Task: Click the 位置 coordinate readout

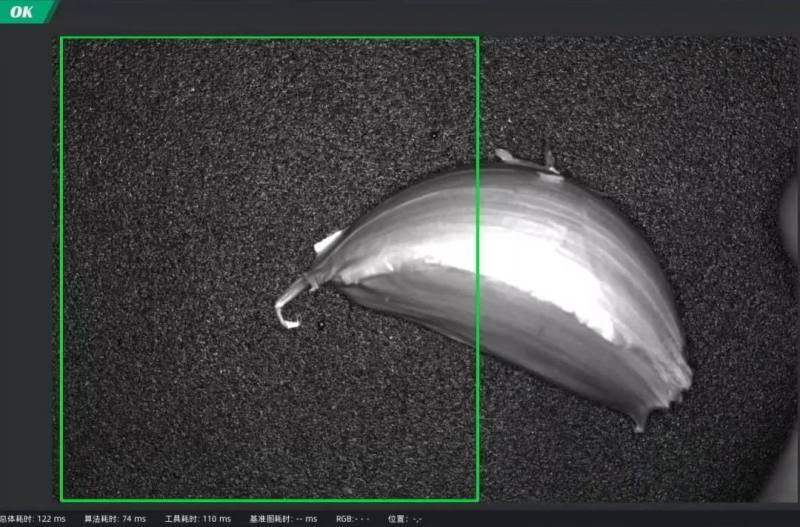Action: point(405,519)
